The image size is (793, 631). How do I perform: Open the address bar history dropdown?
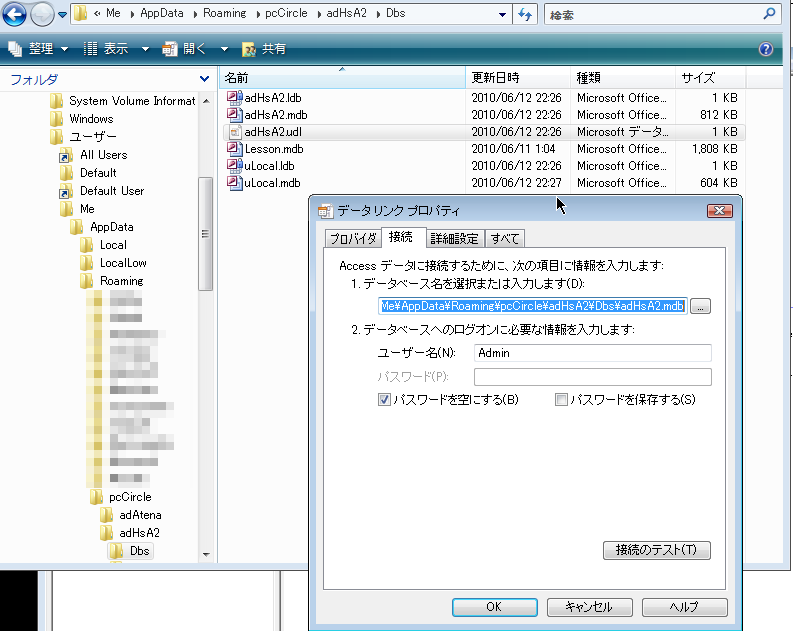tap(502, 15)
